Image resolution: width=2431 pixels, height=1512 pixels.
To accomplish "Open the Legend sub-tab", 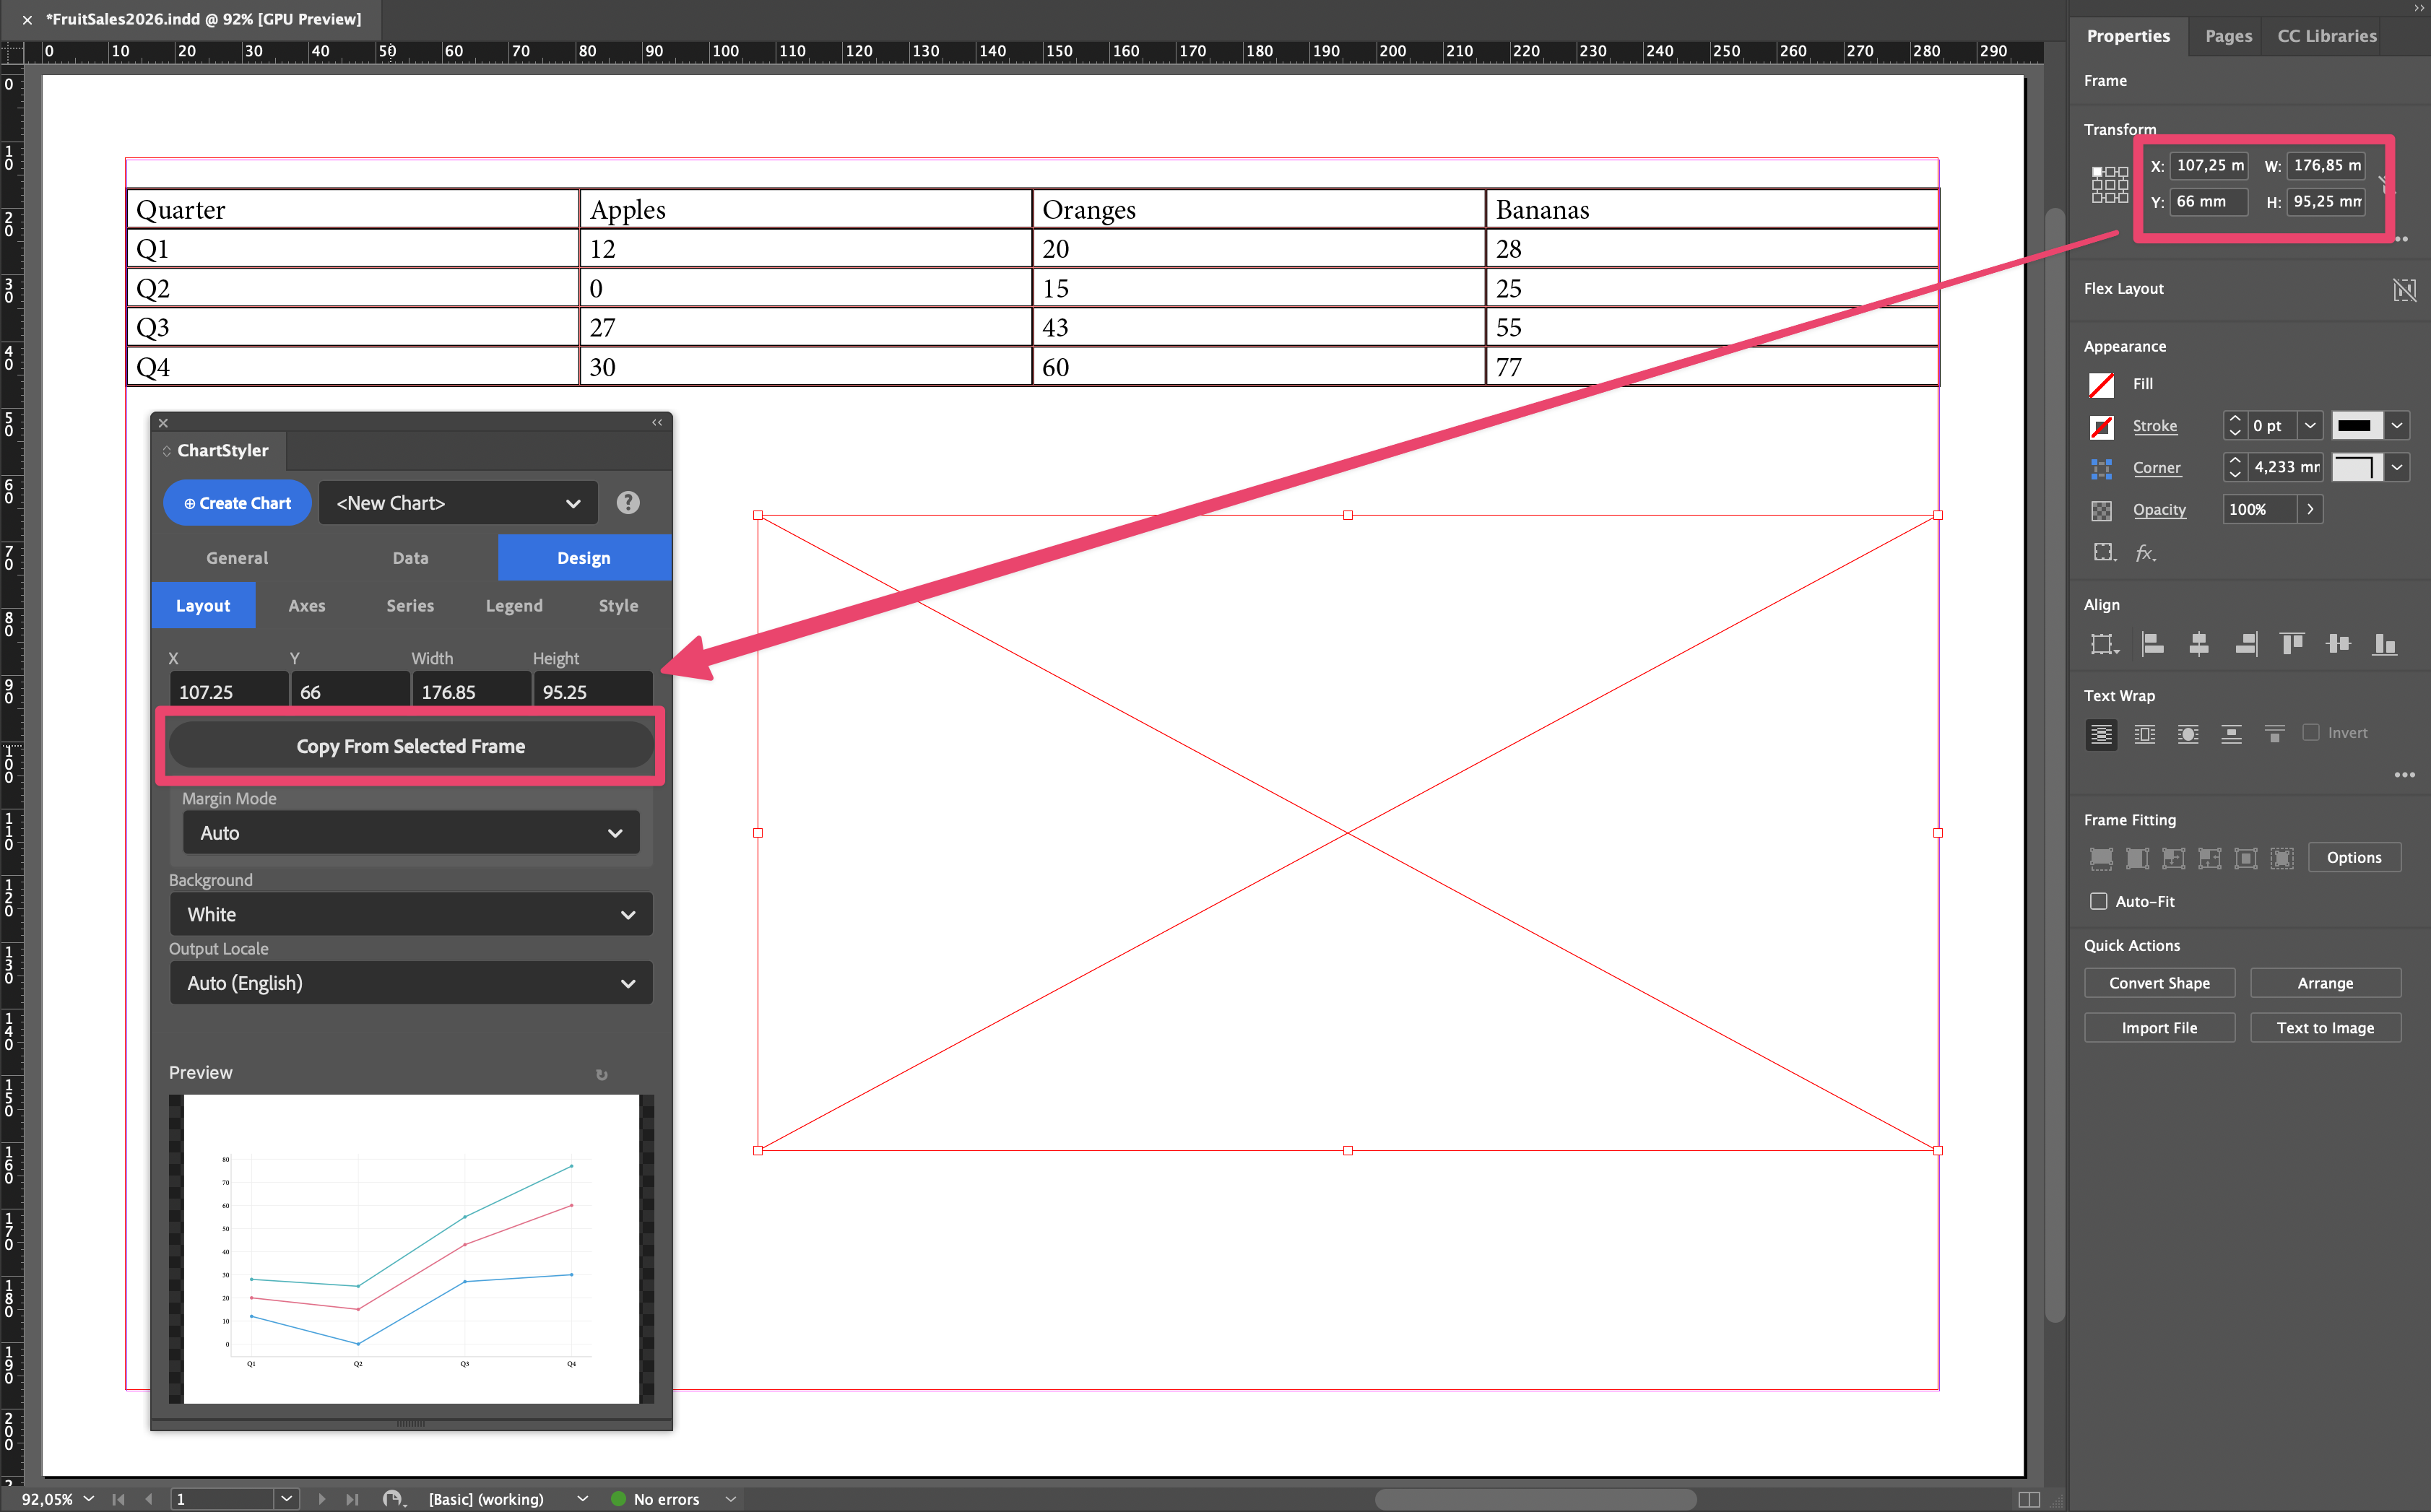I will click(514, 606).
